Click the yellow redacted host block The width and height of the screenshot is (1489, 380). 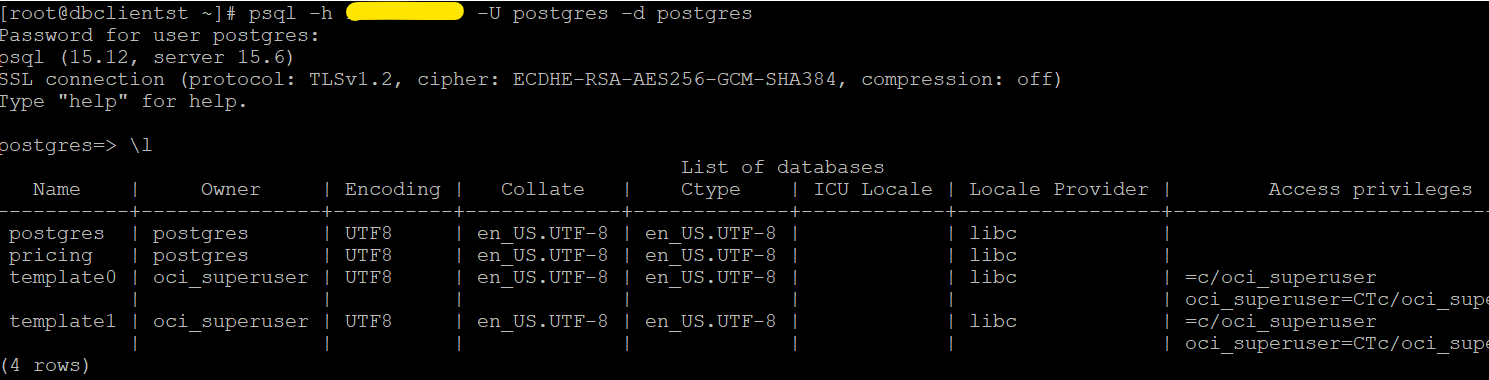405,13
